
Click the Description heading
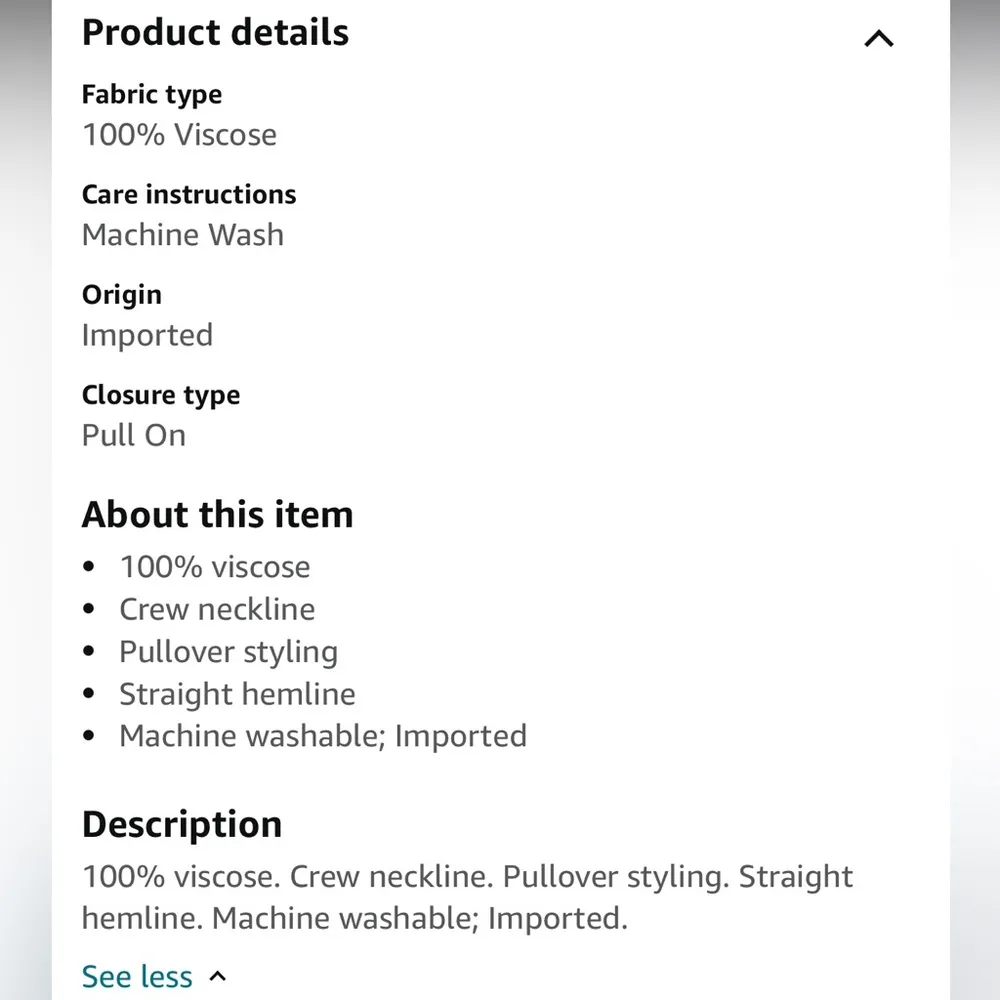[x=182, y=825]
